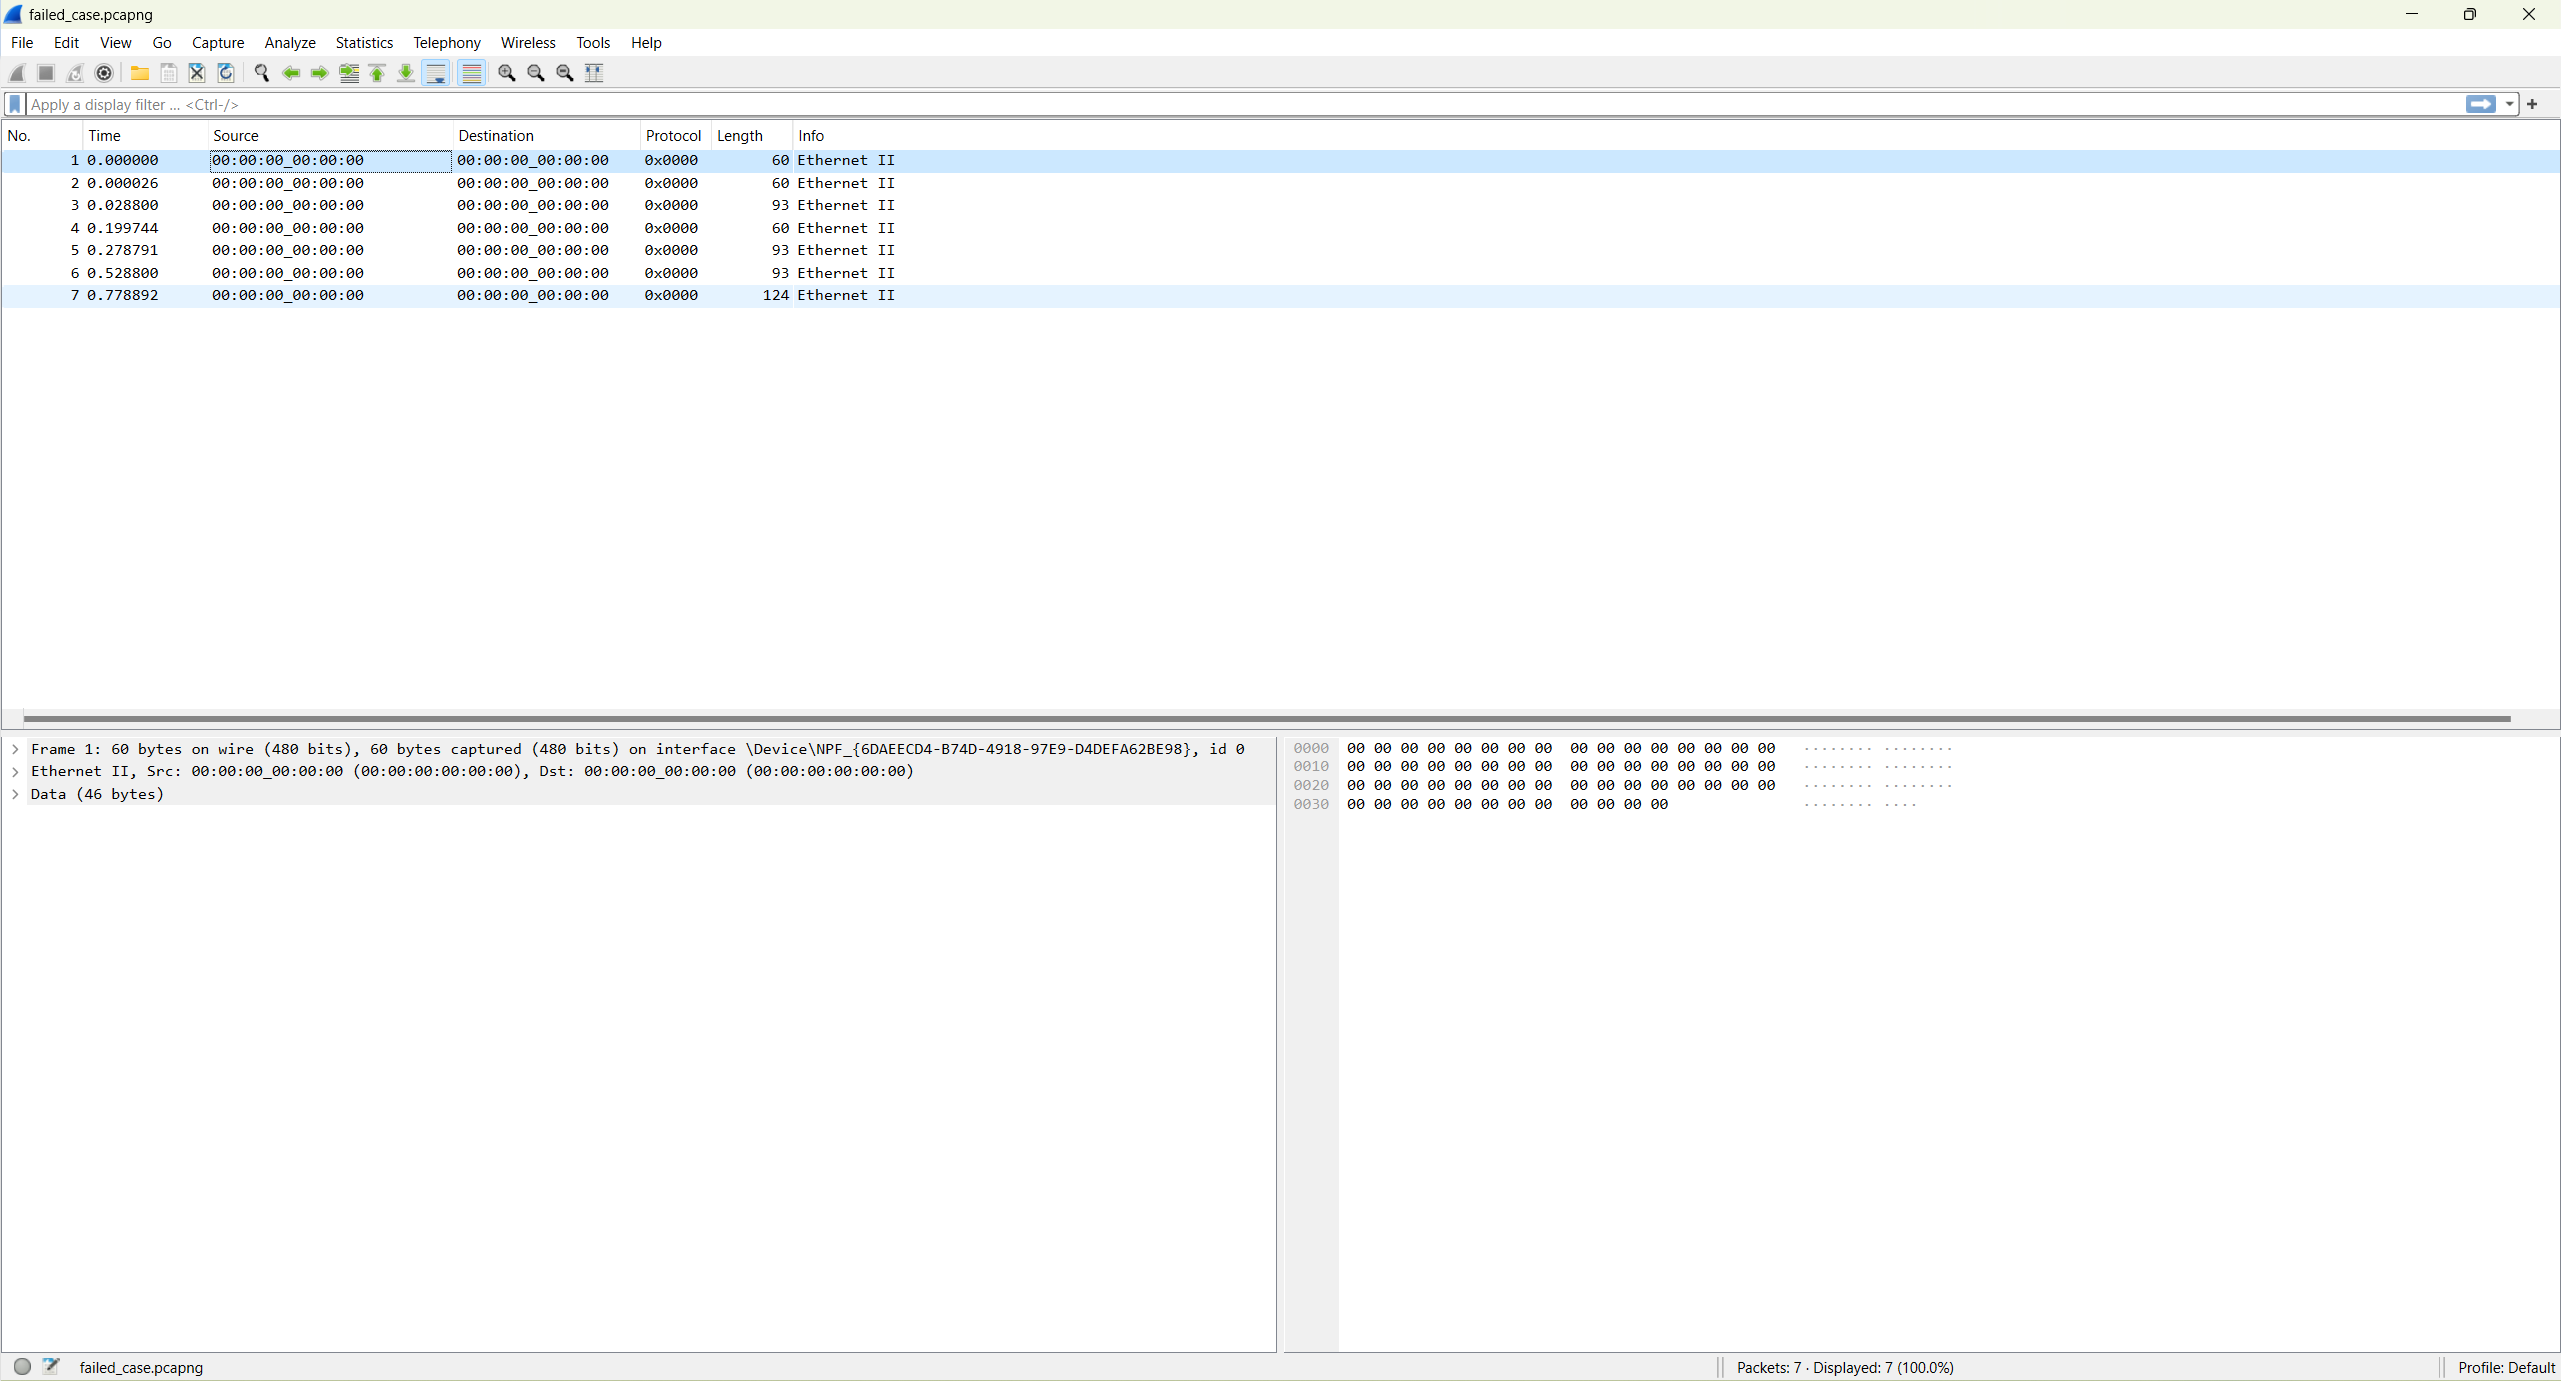Open a capture file
Viewport: 2561px width, 1381px height.
pyautogui.click(x=140, y=72)
